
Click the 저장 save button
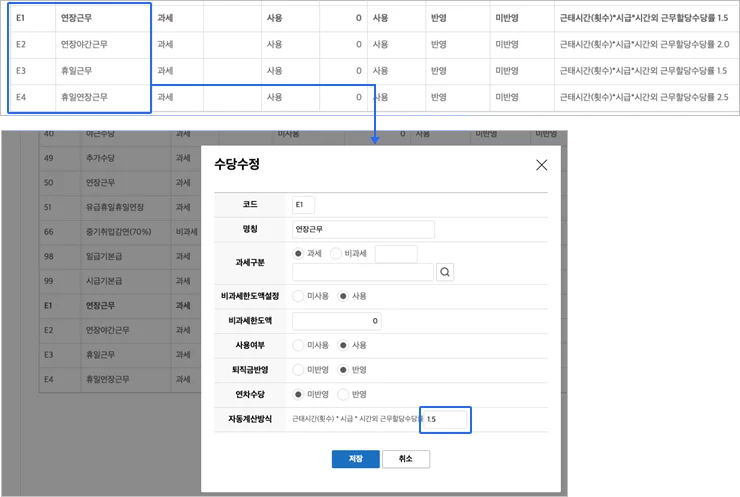[x=355, y=459]
